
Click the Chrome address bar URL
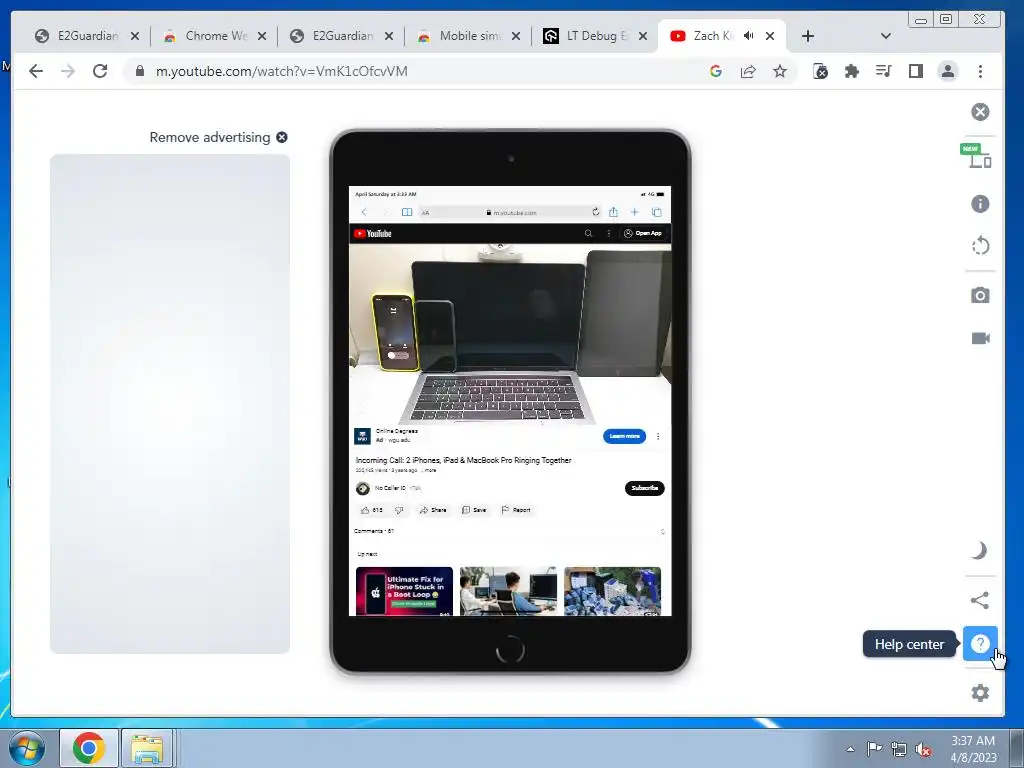point(281,71)
